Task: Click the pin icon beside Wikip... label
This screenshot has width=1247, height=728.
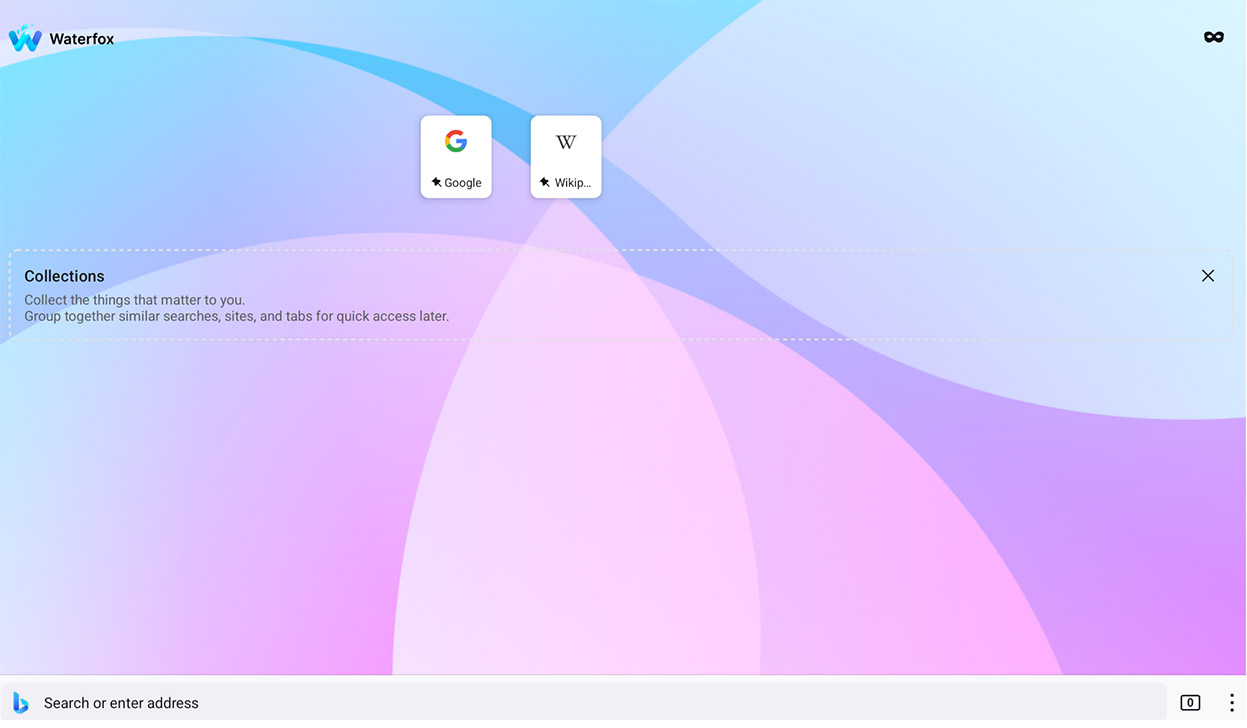Action: coord(544,182)
